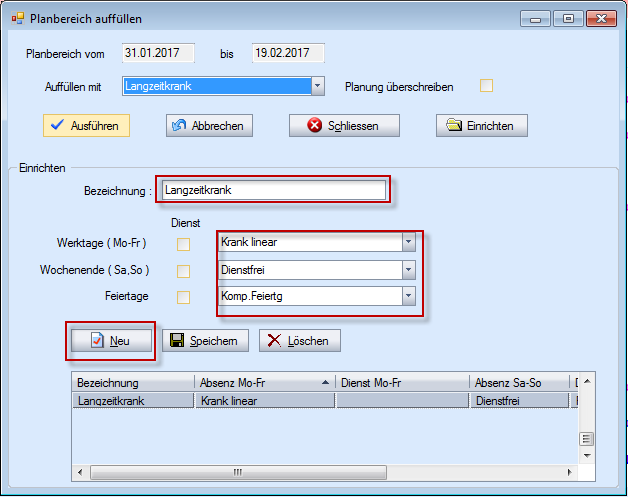Click the window's application icon in title bar
The width and height of the screenshot is (628, 497).
[x=18, y=18]
